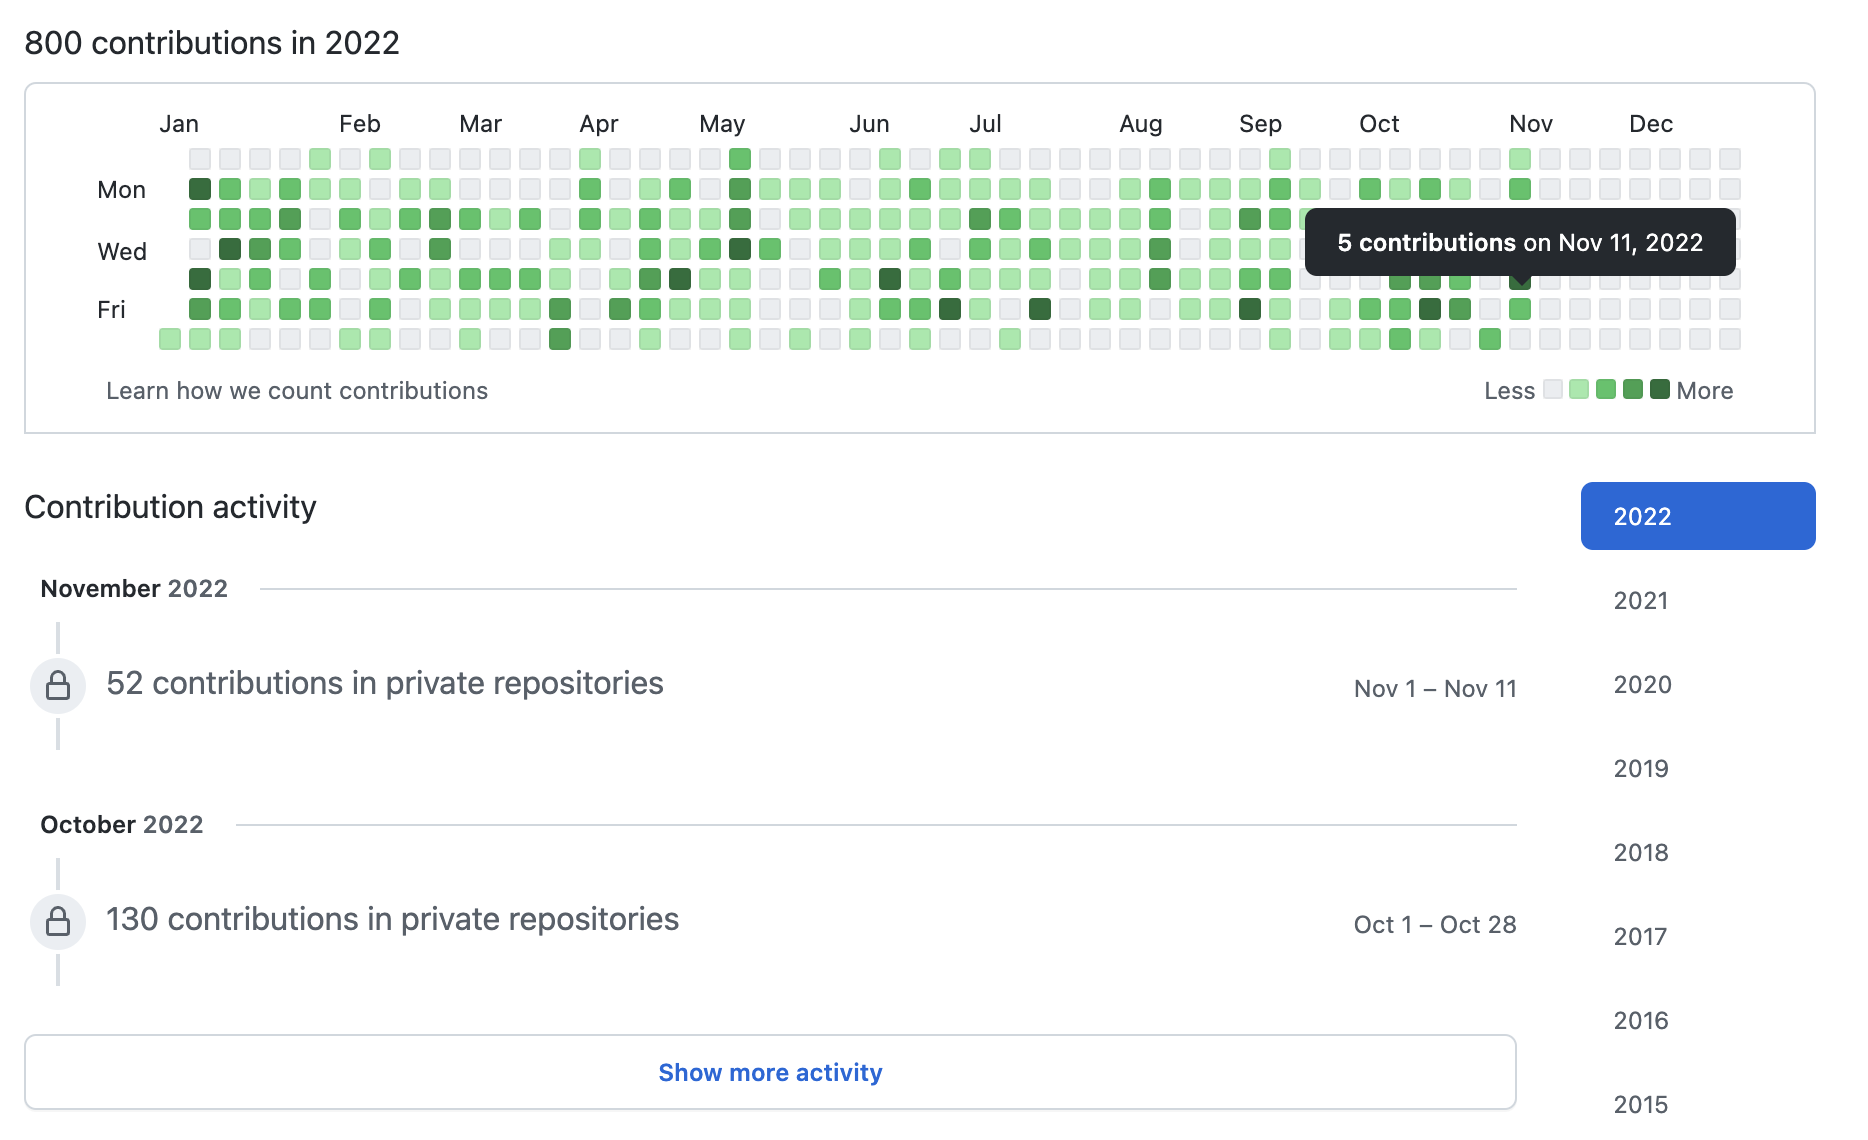View contributions for 2020
Image resolution: width=1868 pixels, height=1140 pixels.
click(x=1641, y=684)
